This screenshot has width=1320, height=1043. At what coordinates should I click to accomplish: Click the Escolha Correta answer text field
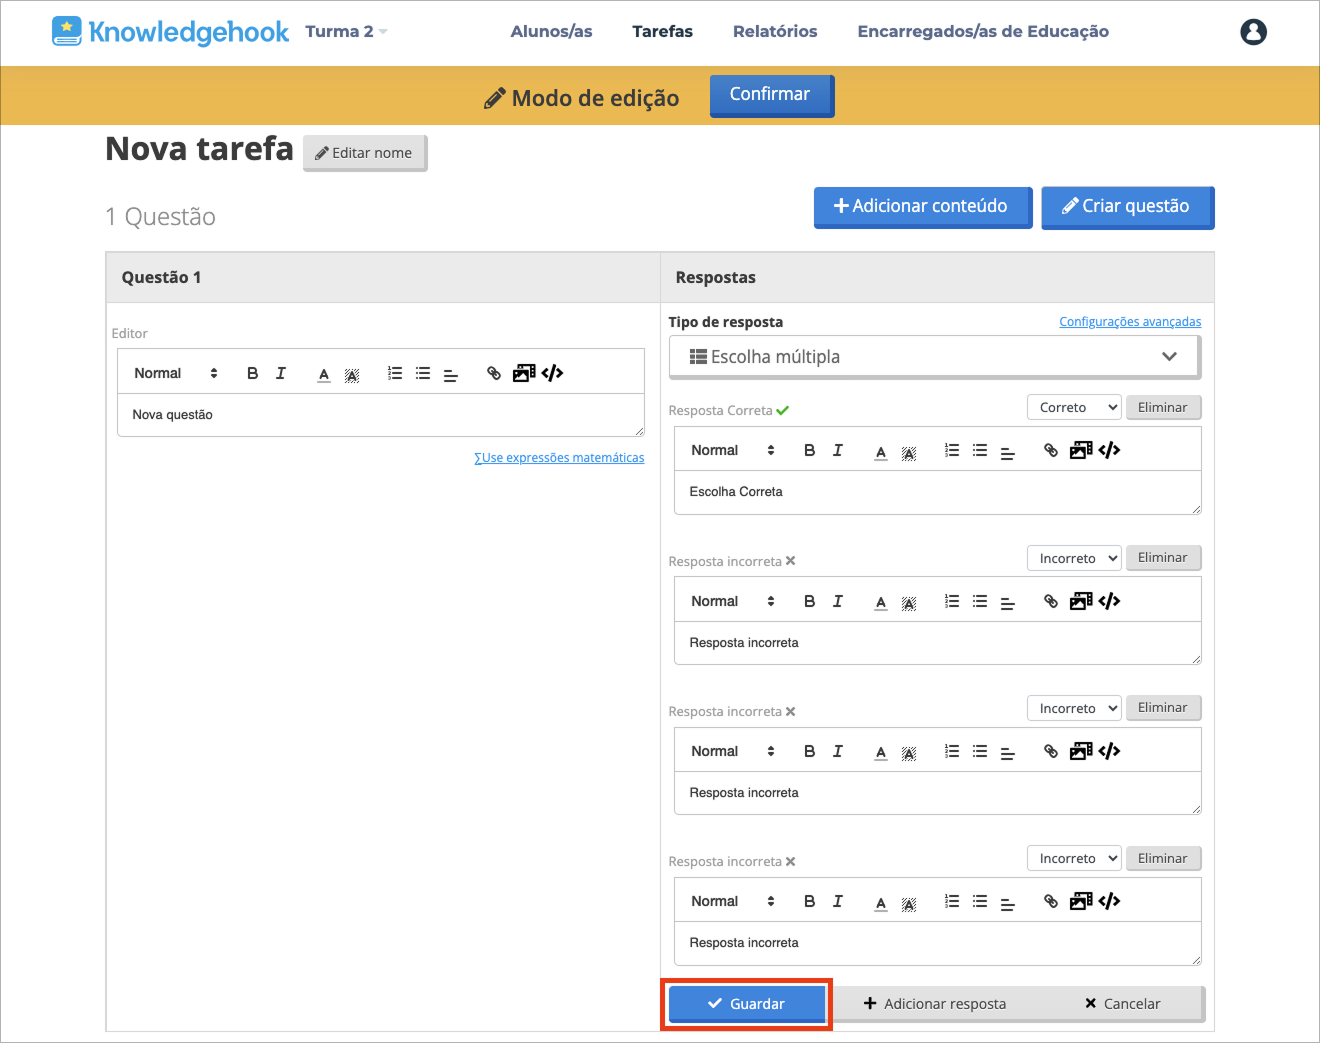click(938, 492)
